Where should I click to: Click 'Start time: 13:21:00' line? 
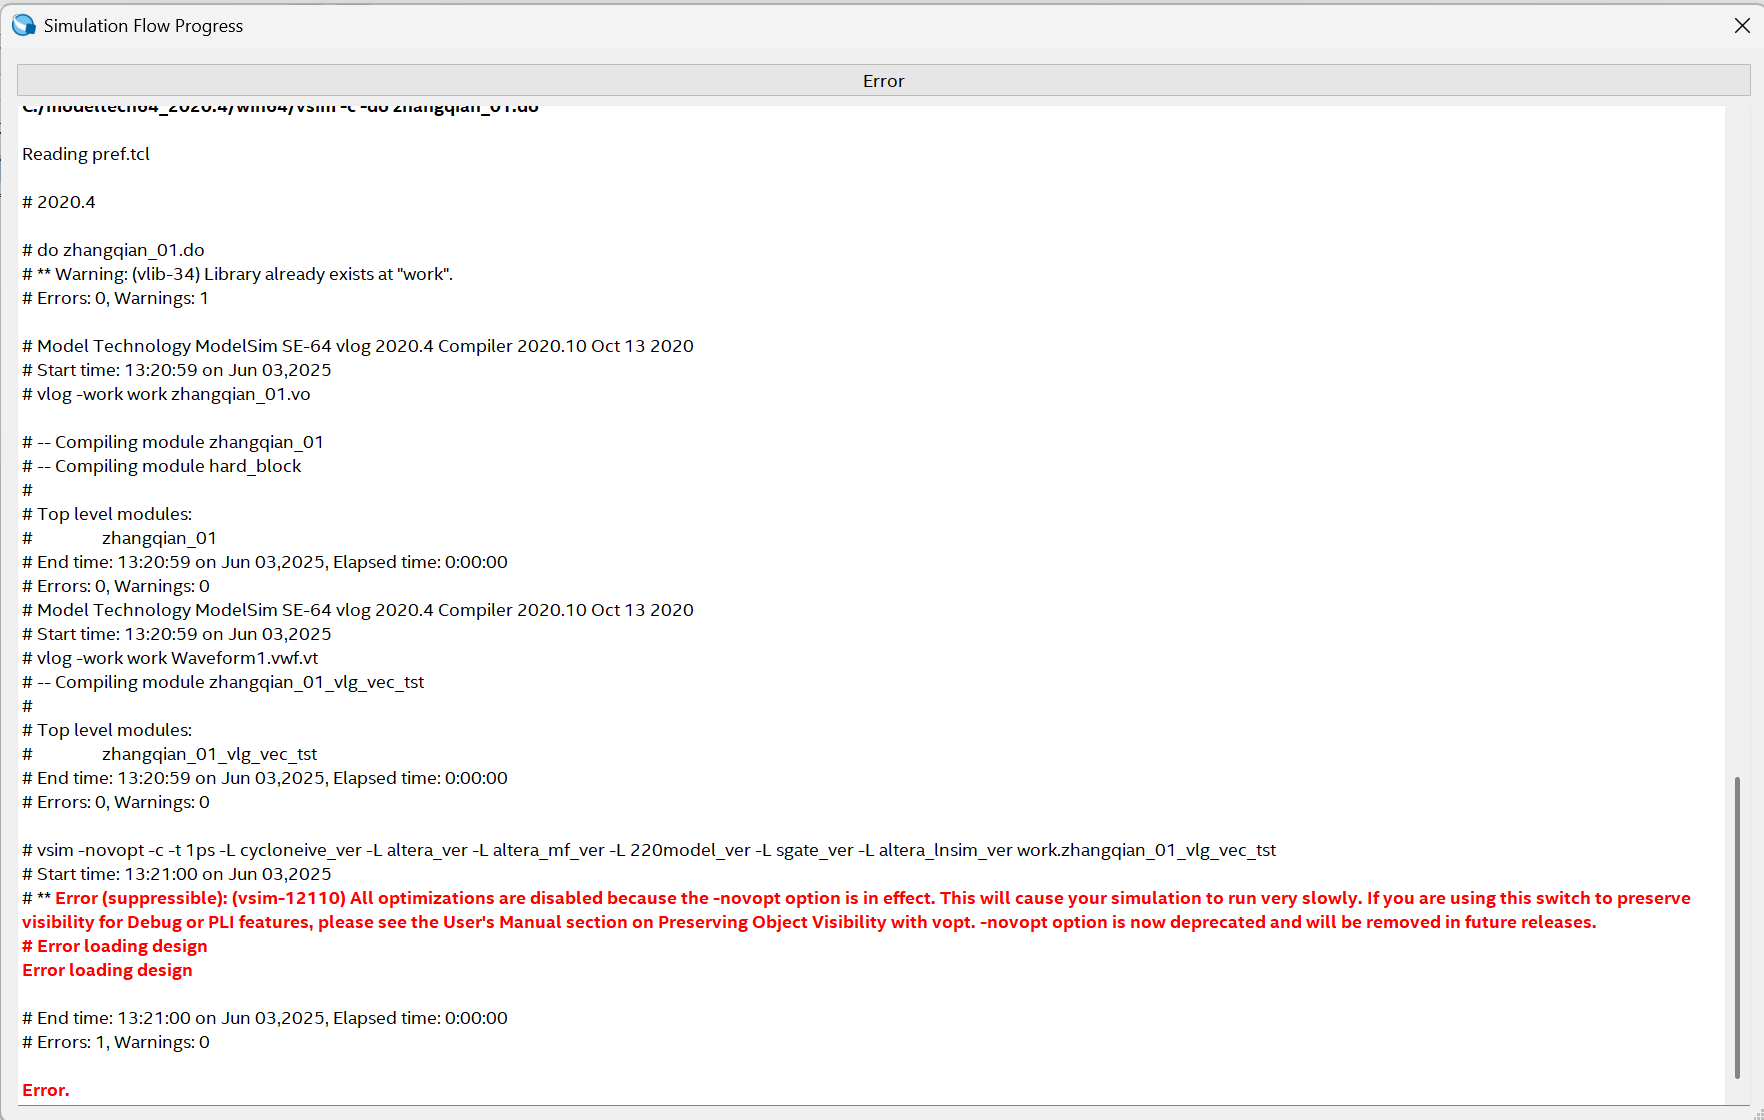click(177, 874)
